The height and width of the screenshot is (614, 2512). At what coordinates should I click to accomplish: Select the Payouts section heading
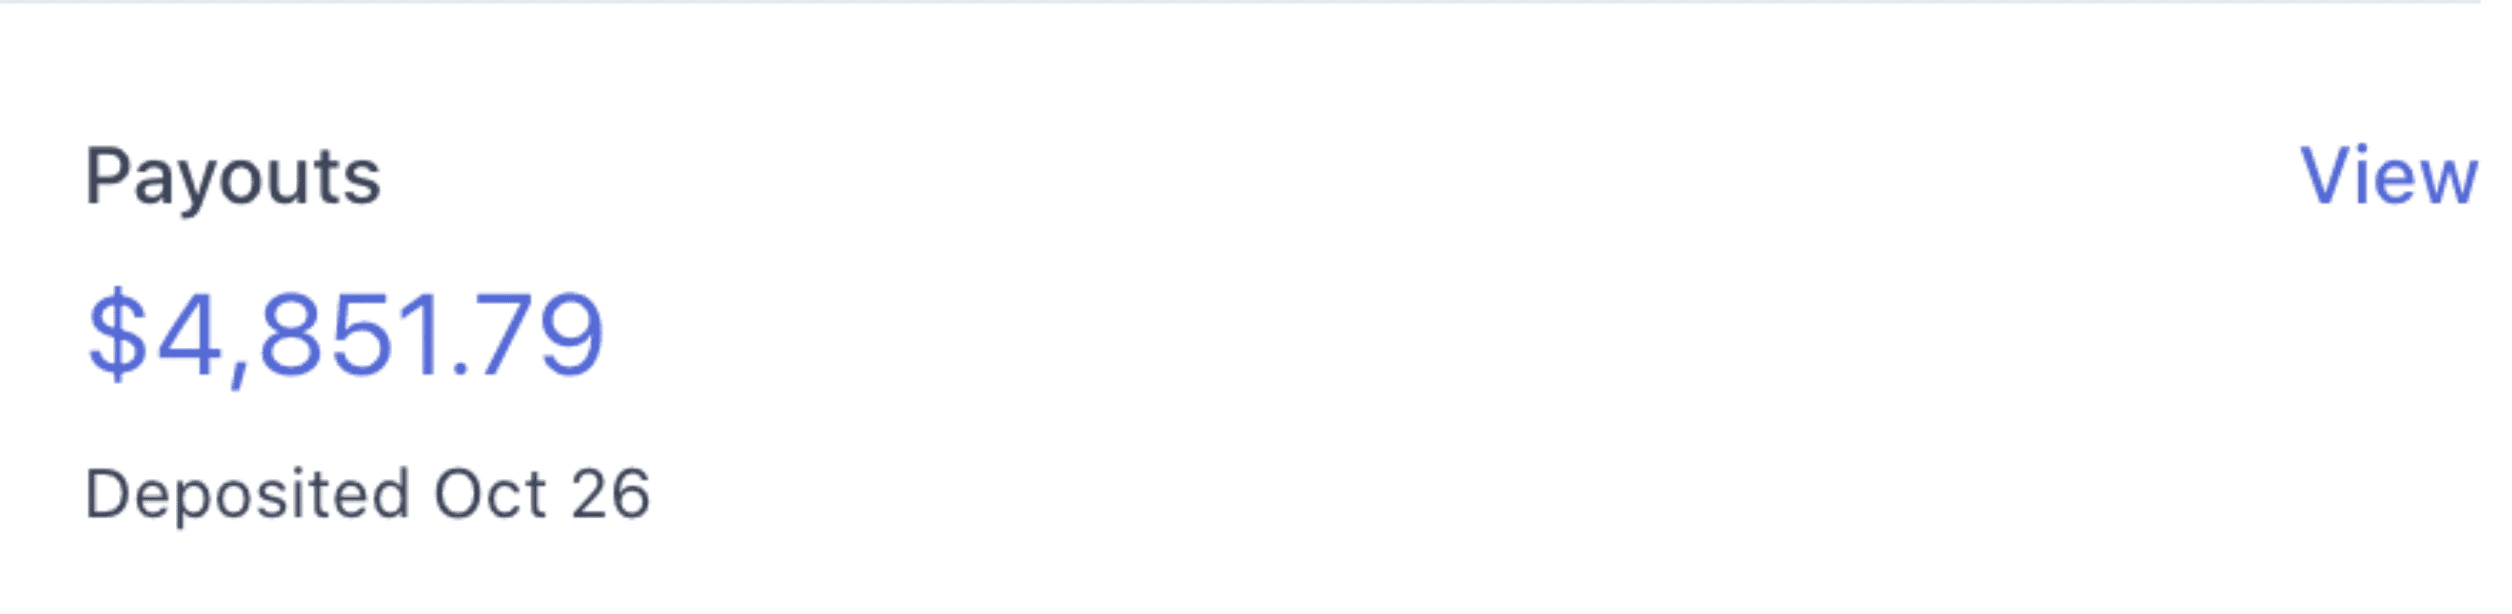[233, 178]
